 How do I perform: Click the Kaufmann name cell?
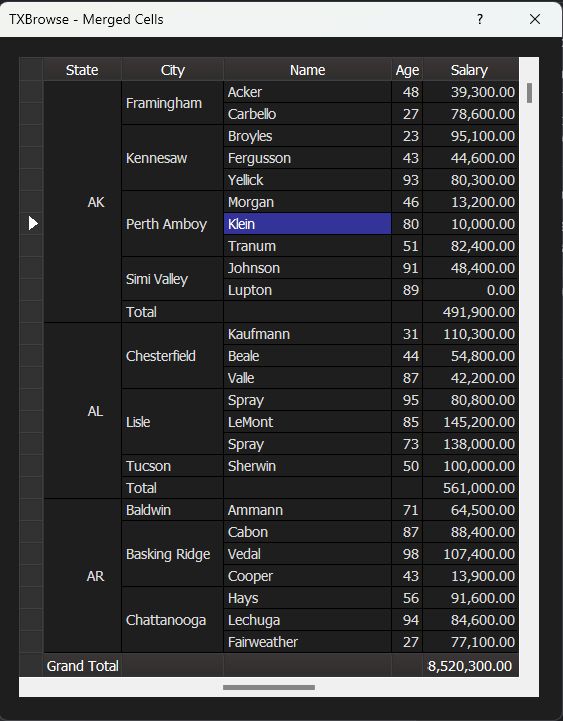click(307, 334)
